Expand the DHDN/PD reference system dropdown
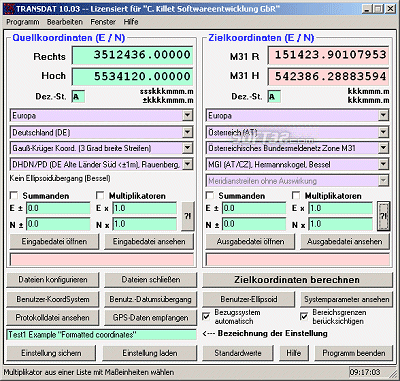The image size is (400, 381). click(x=188, y=164)
